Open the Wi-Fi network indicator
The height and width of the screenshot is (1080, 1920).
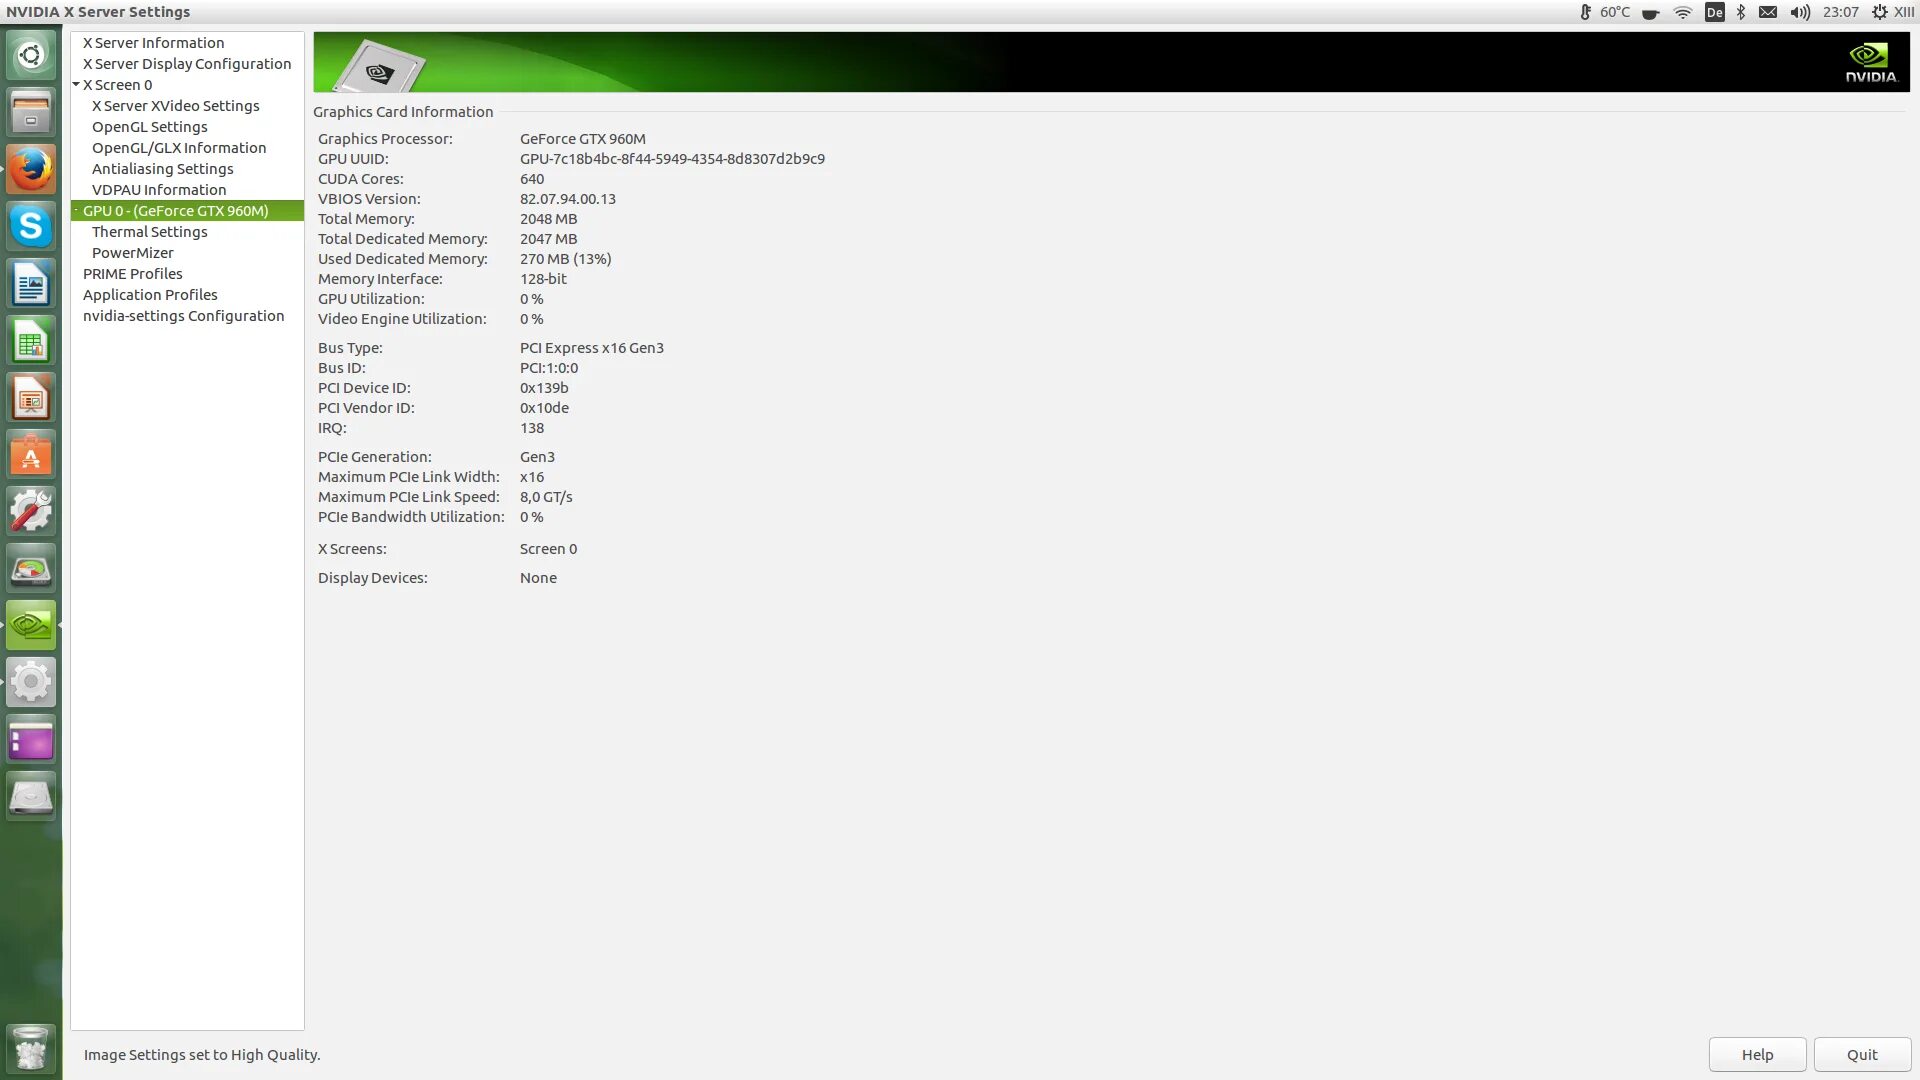[1683, 12]
